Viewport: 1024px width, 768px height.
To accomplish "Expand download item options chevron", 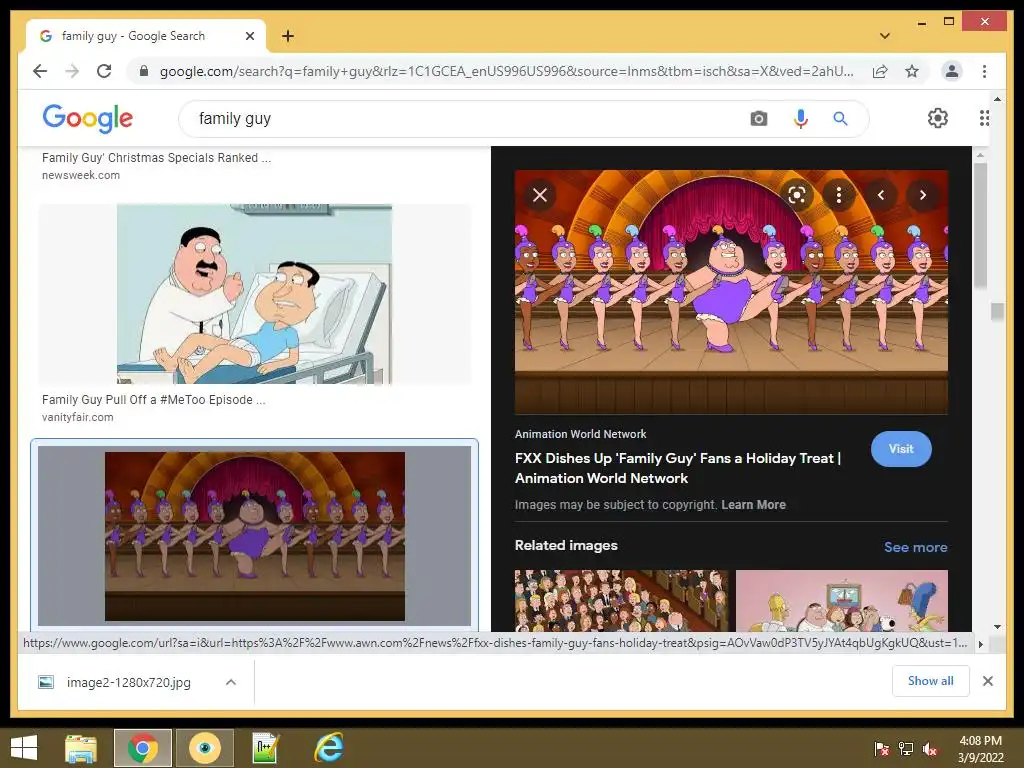I will pos(231,682).
